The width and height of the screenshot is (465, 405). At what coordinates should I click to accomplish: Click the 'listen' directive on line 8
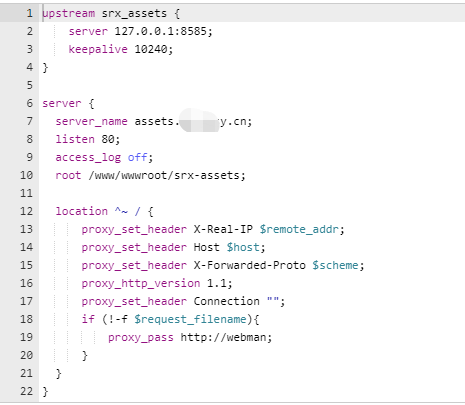(x=75, y=139)
